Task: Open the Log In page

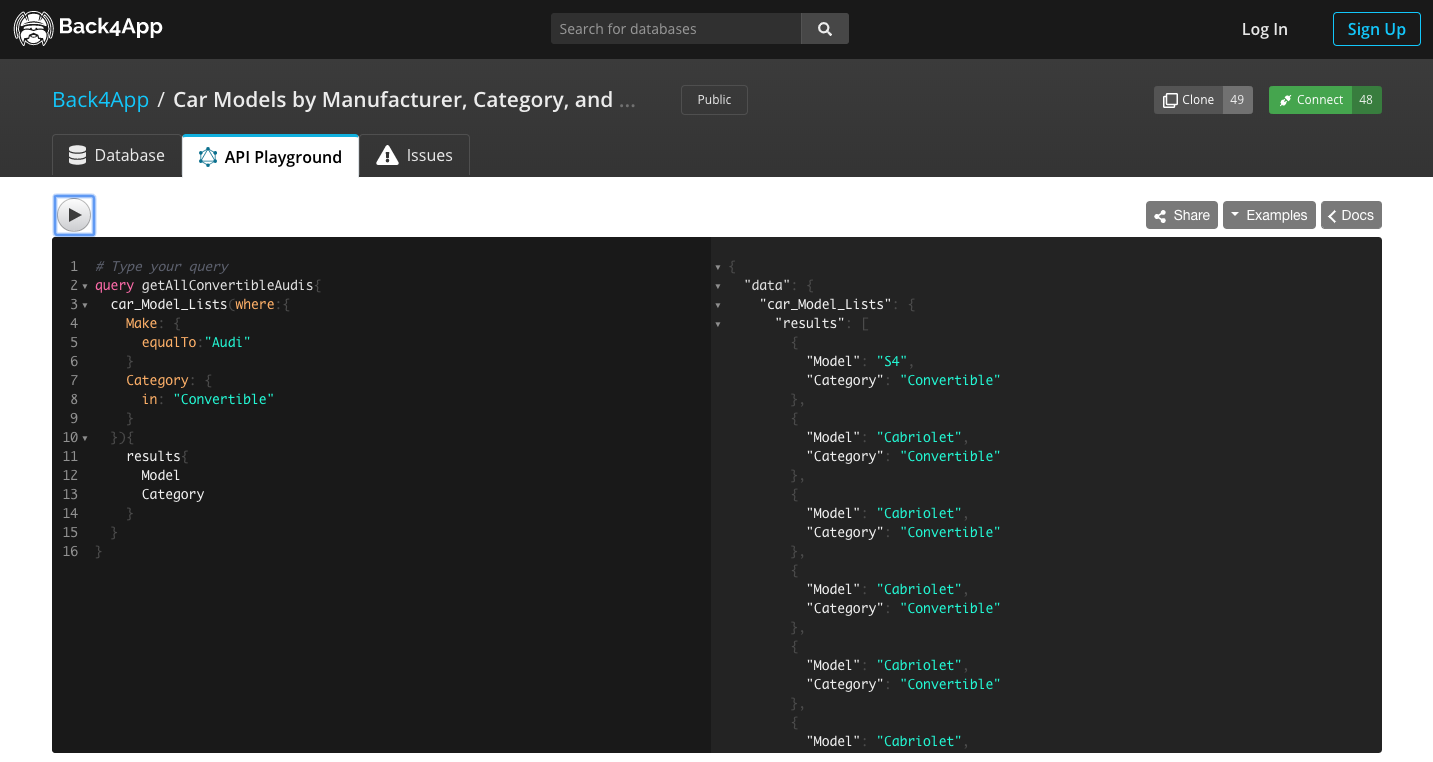Action: [1264, 29]
